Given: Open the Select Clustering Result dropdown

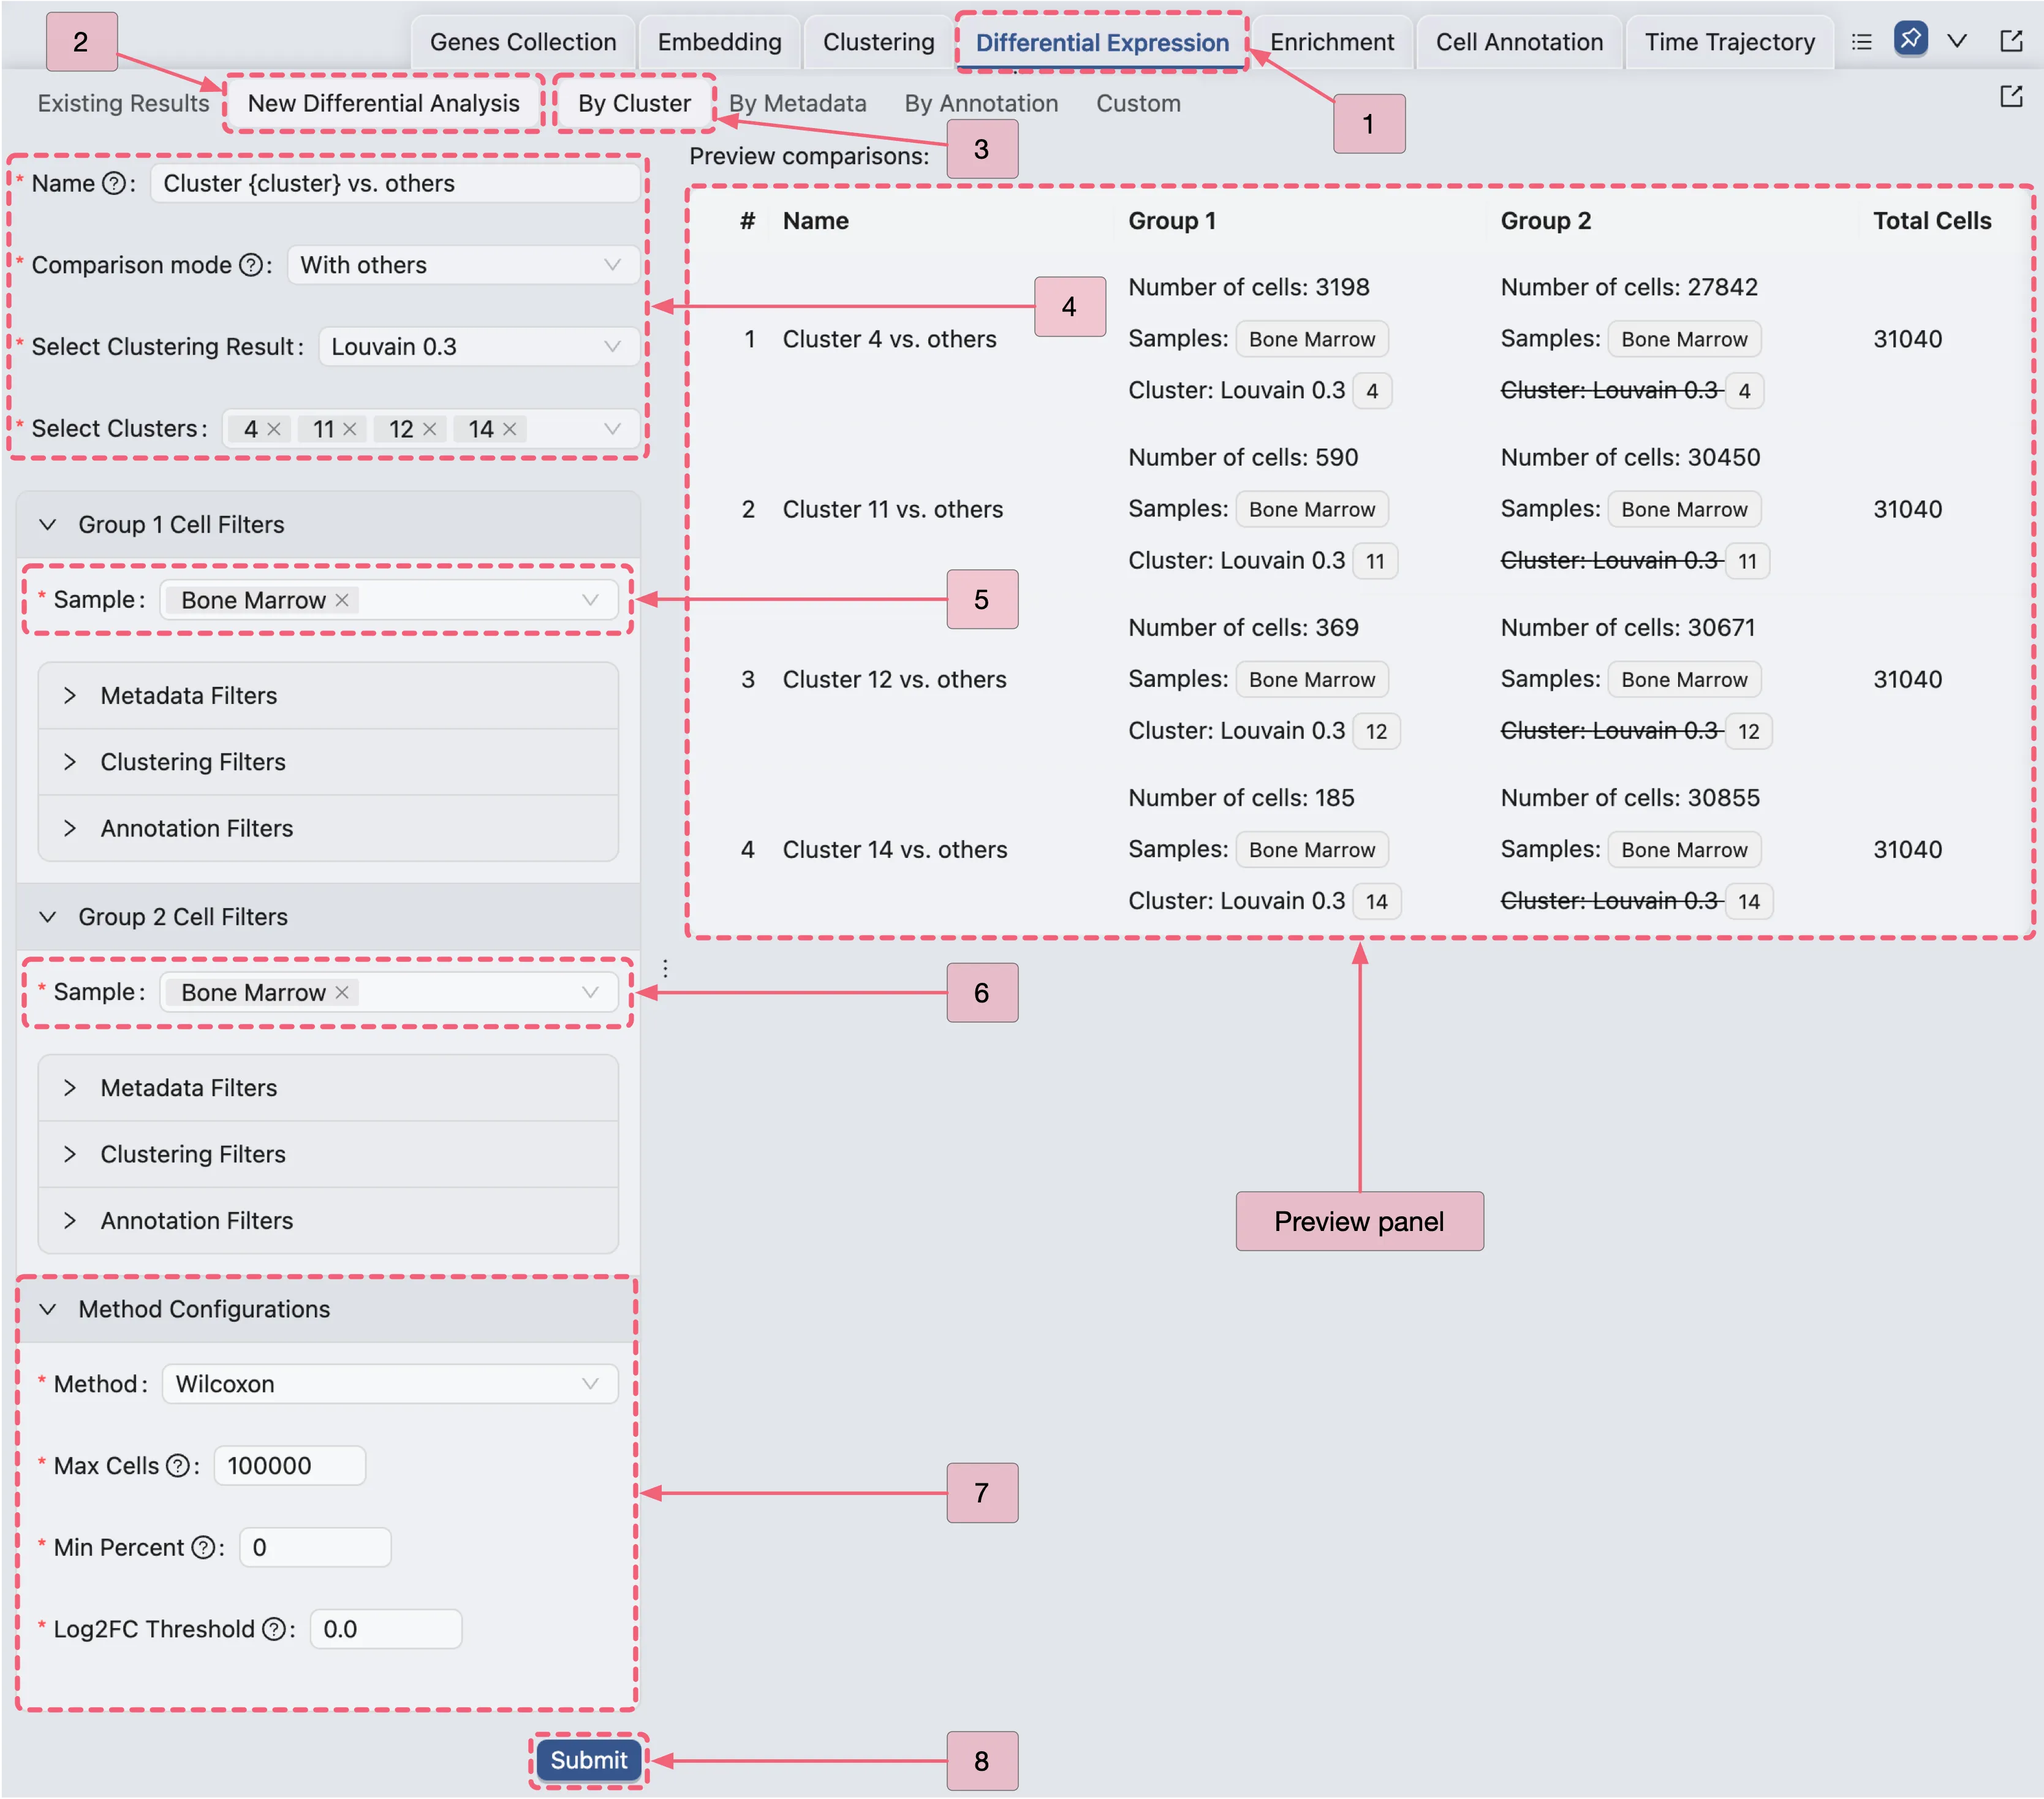Looking at the screenshot, I should coord(478,347).
